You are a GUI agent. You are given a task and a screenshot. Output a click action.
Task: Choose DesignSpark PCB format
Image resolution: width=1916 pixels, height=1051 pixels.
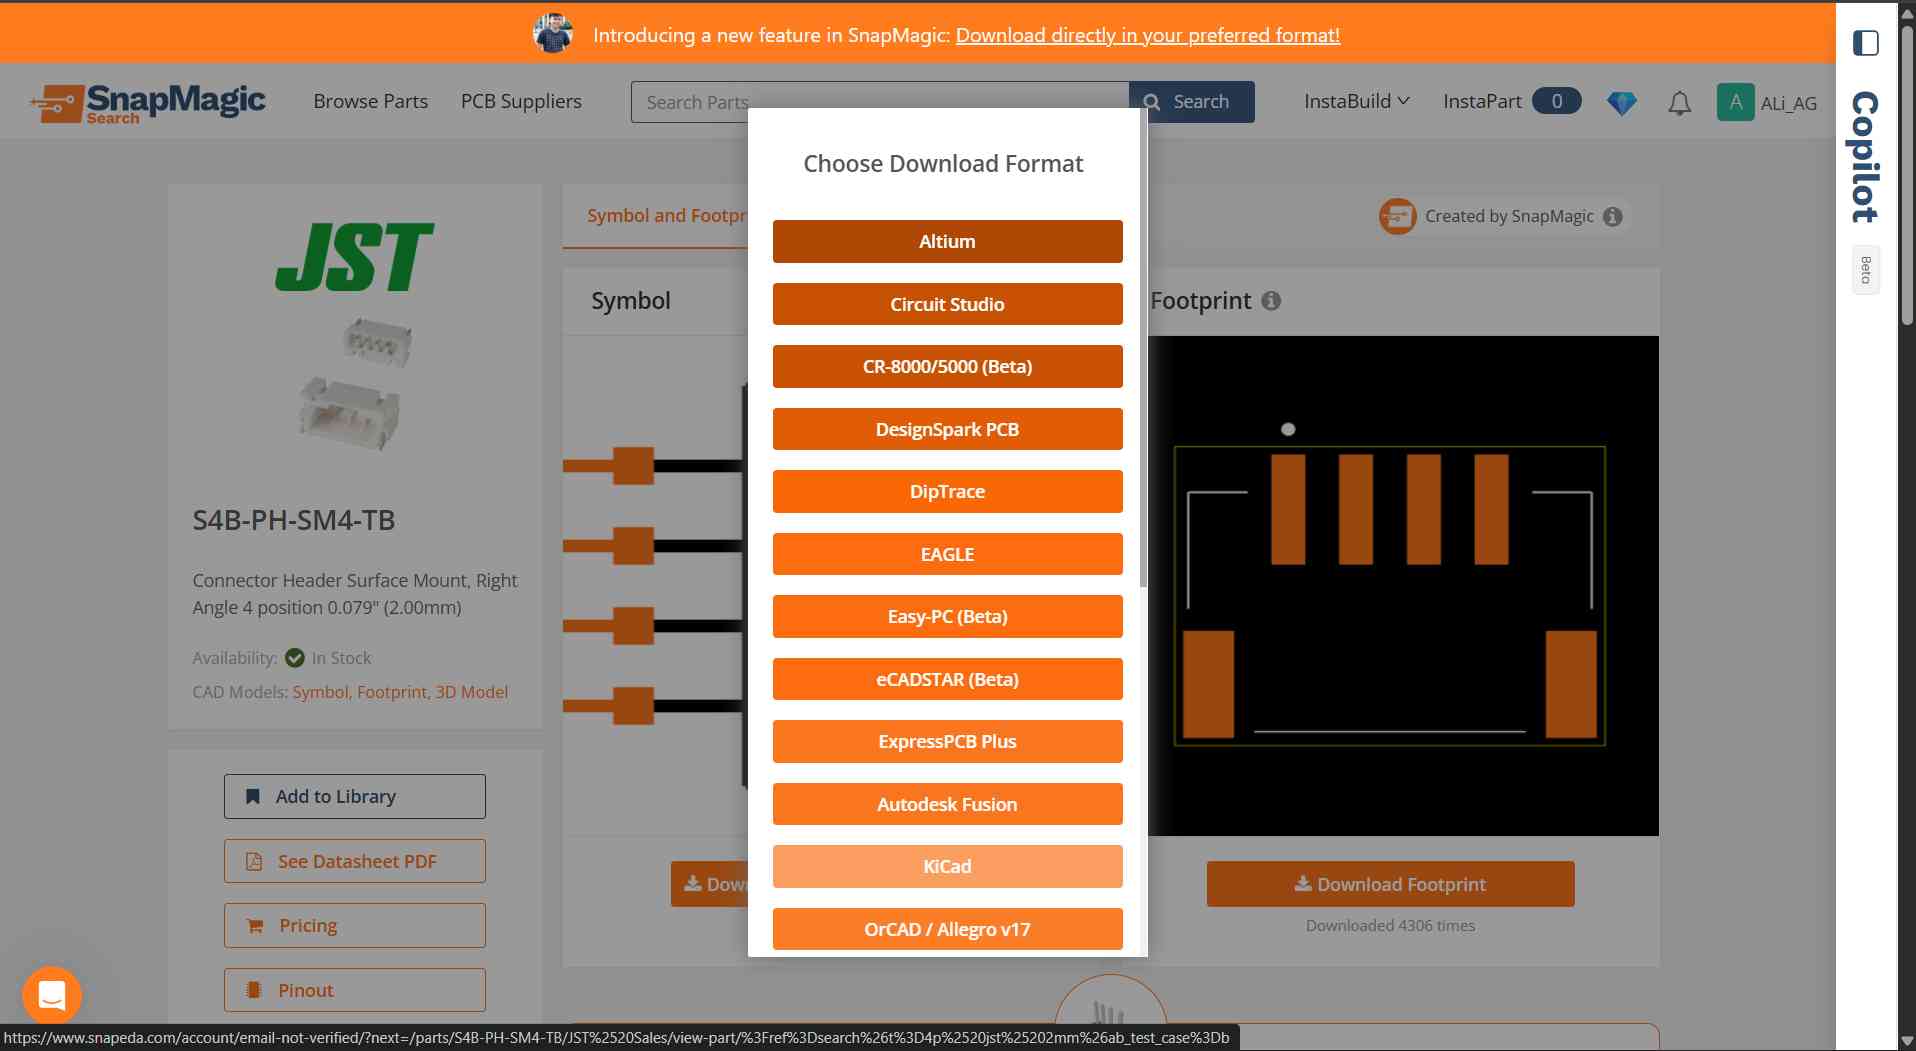pyautogui.click(x=947, y=429)
